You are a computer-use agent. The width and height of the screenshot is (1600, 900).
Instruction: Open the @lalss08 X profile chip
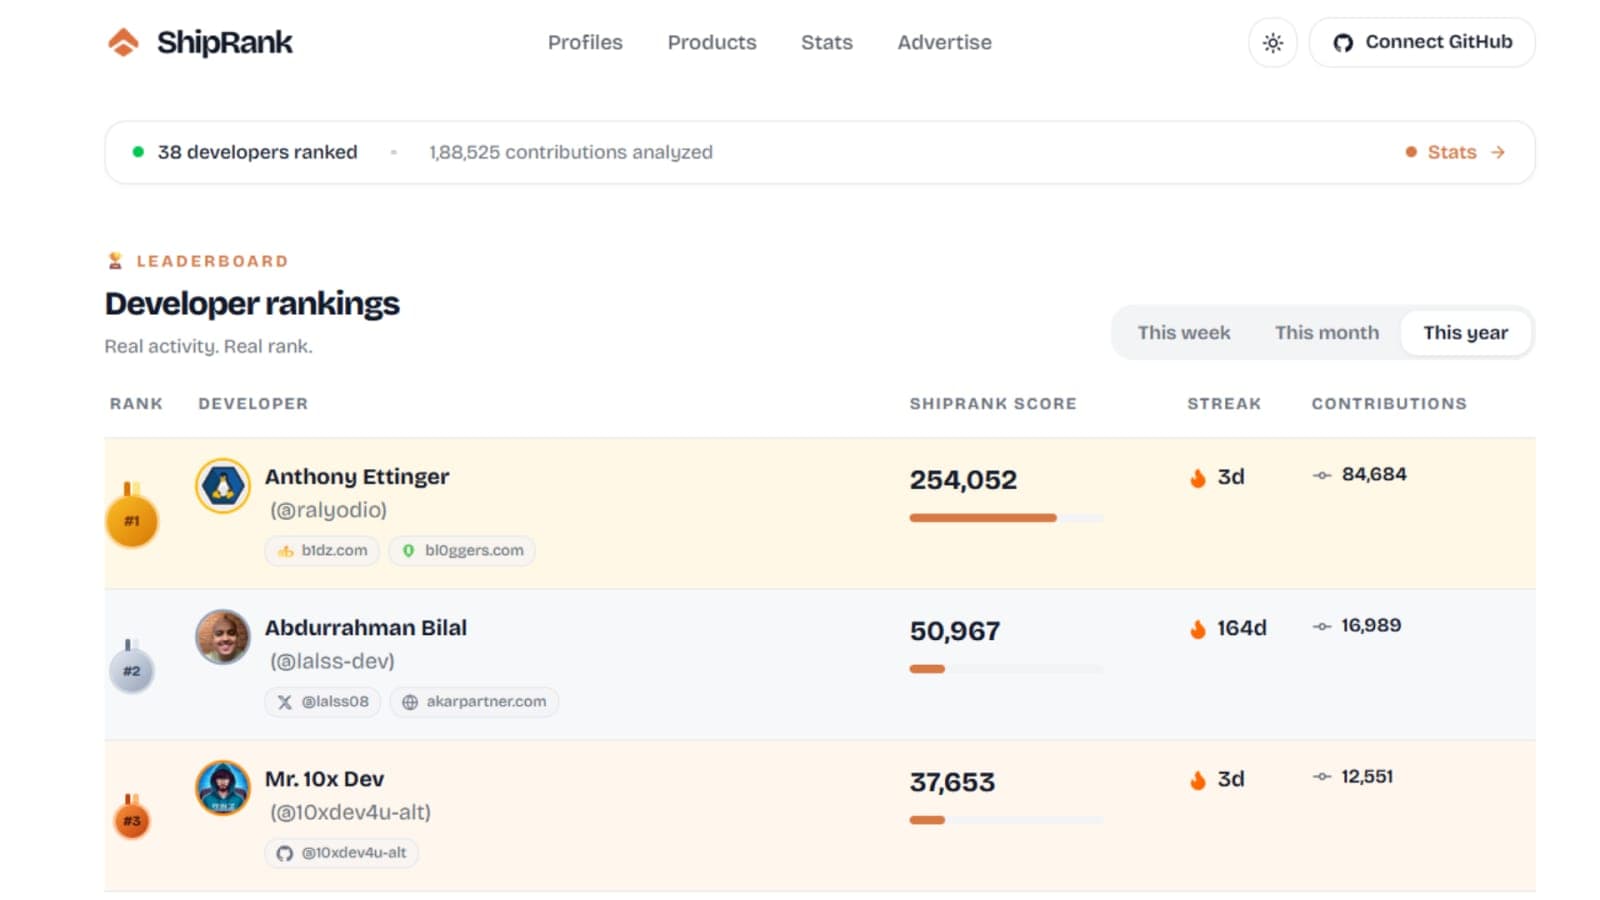pos(322,701)
